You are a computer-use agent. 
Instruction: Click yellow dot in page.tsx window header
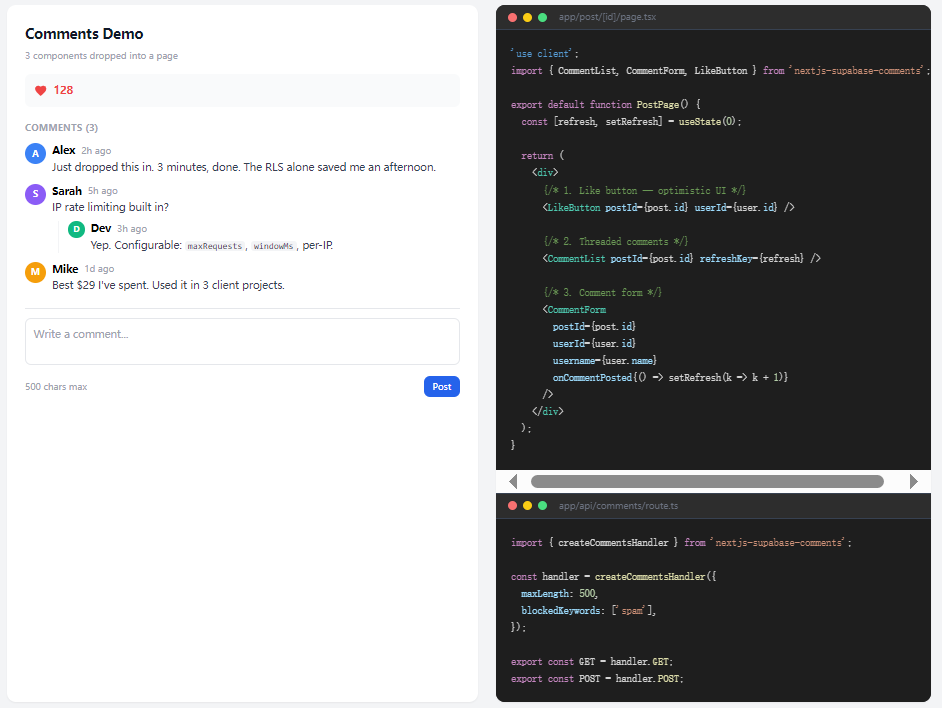coord(527,17)
